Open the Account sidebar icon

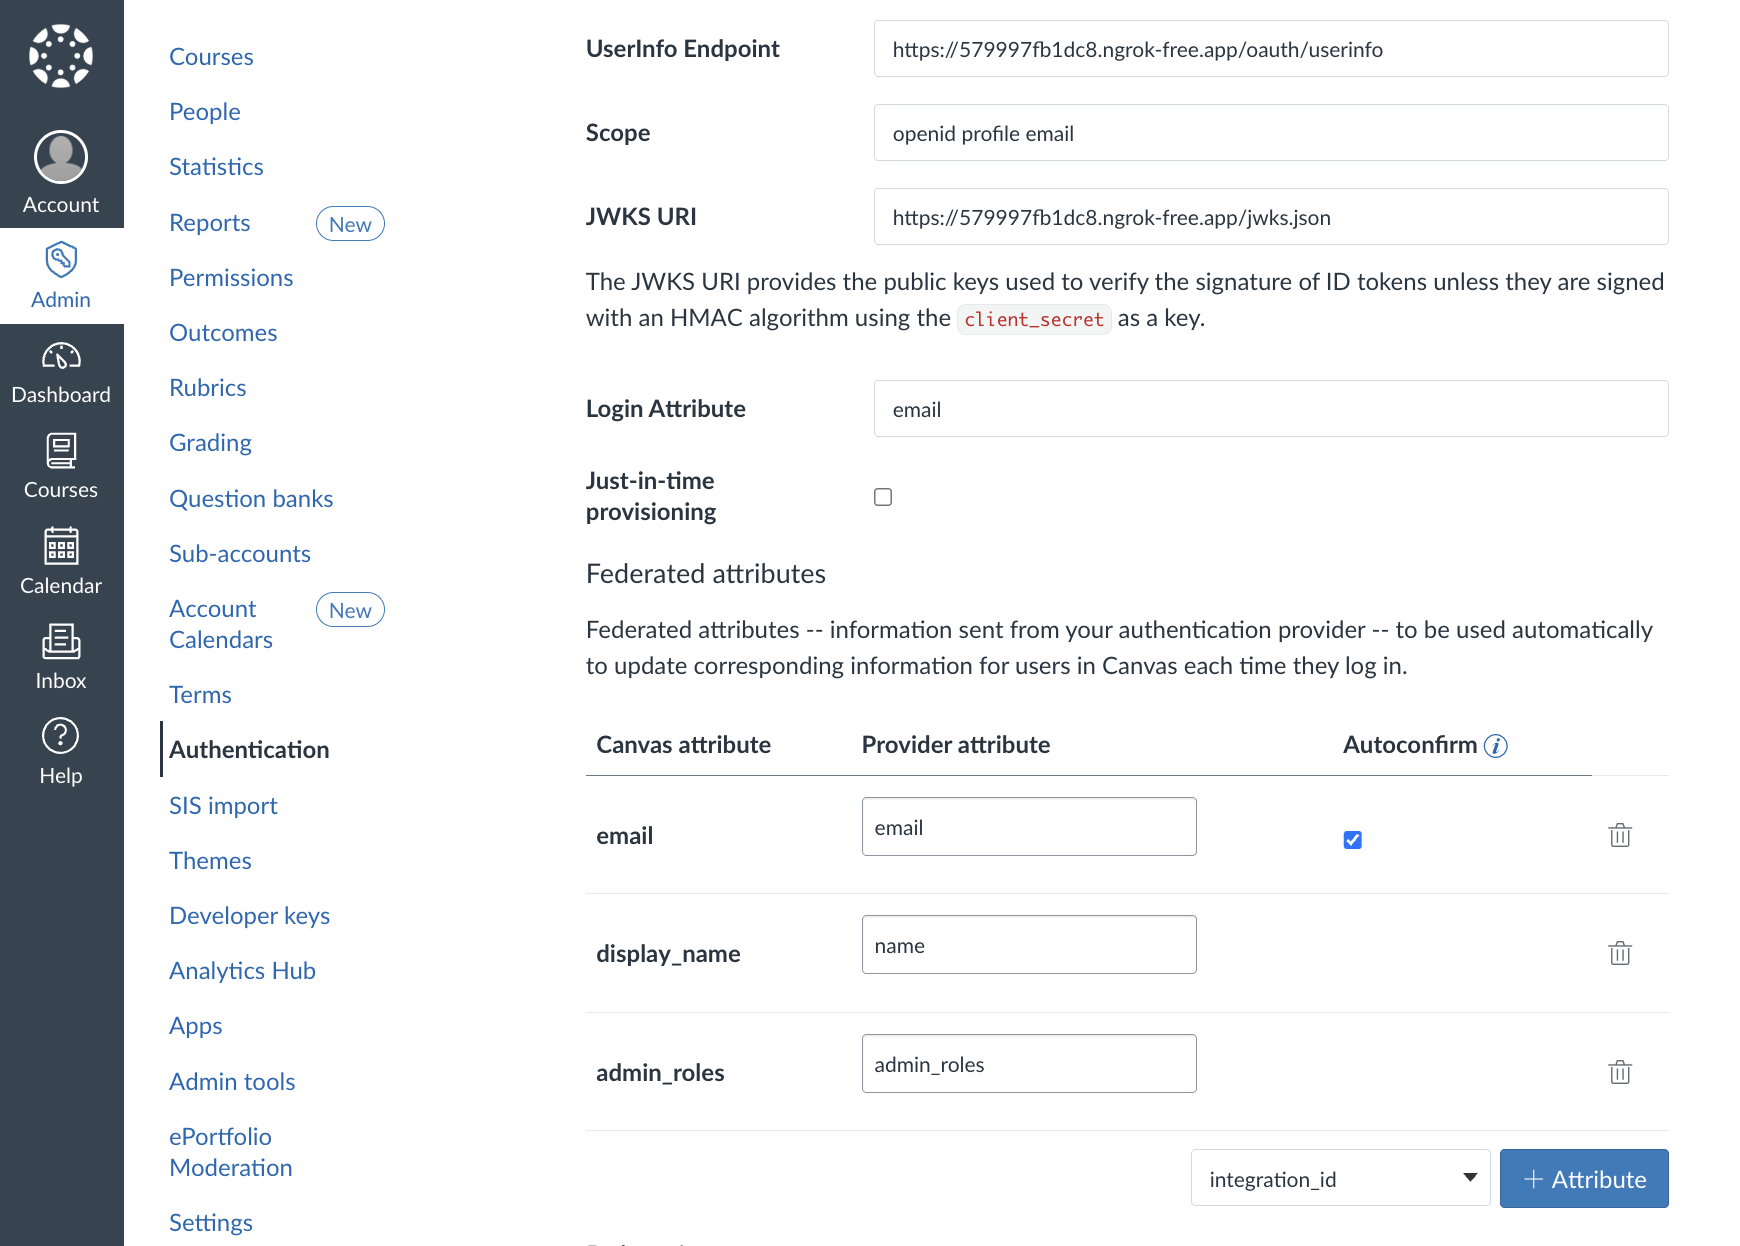[61, 157]
